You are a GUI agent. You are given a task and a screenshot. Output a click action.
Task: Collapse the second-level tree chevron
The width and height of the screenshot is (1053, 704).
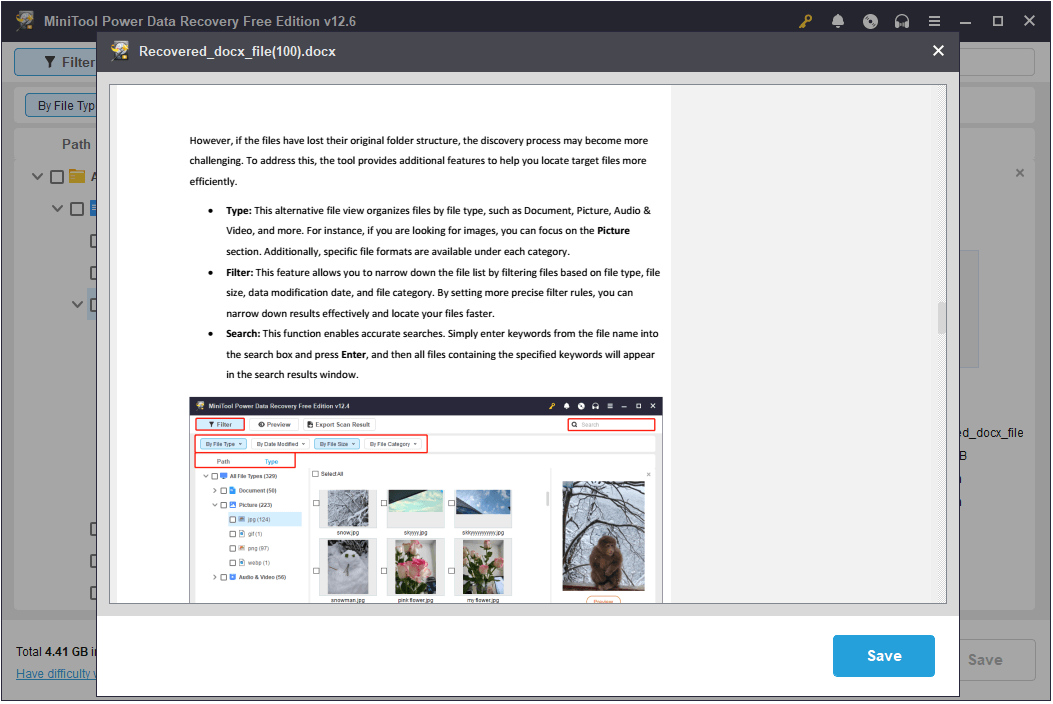click(57, 208)
